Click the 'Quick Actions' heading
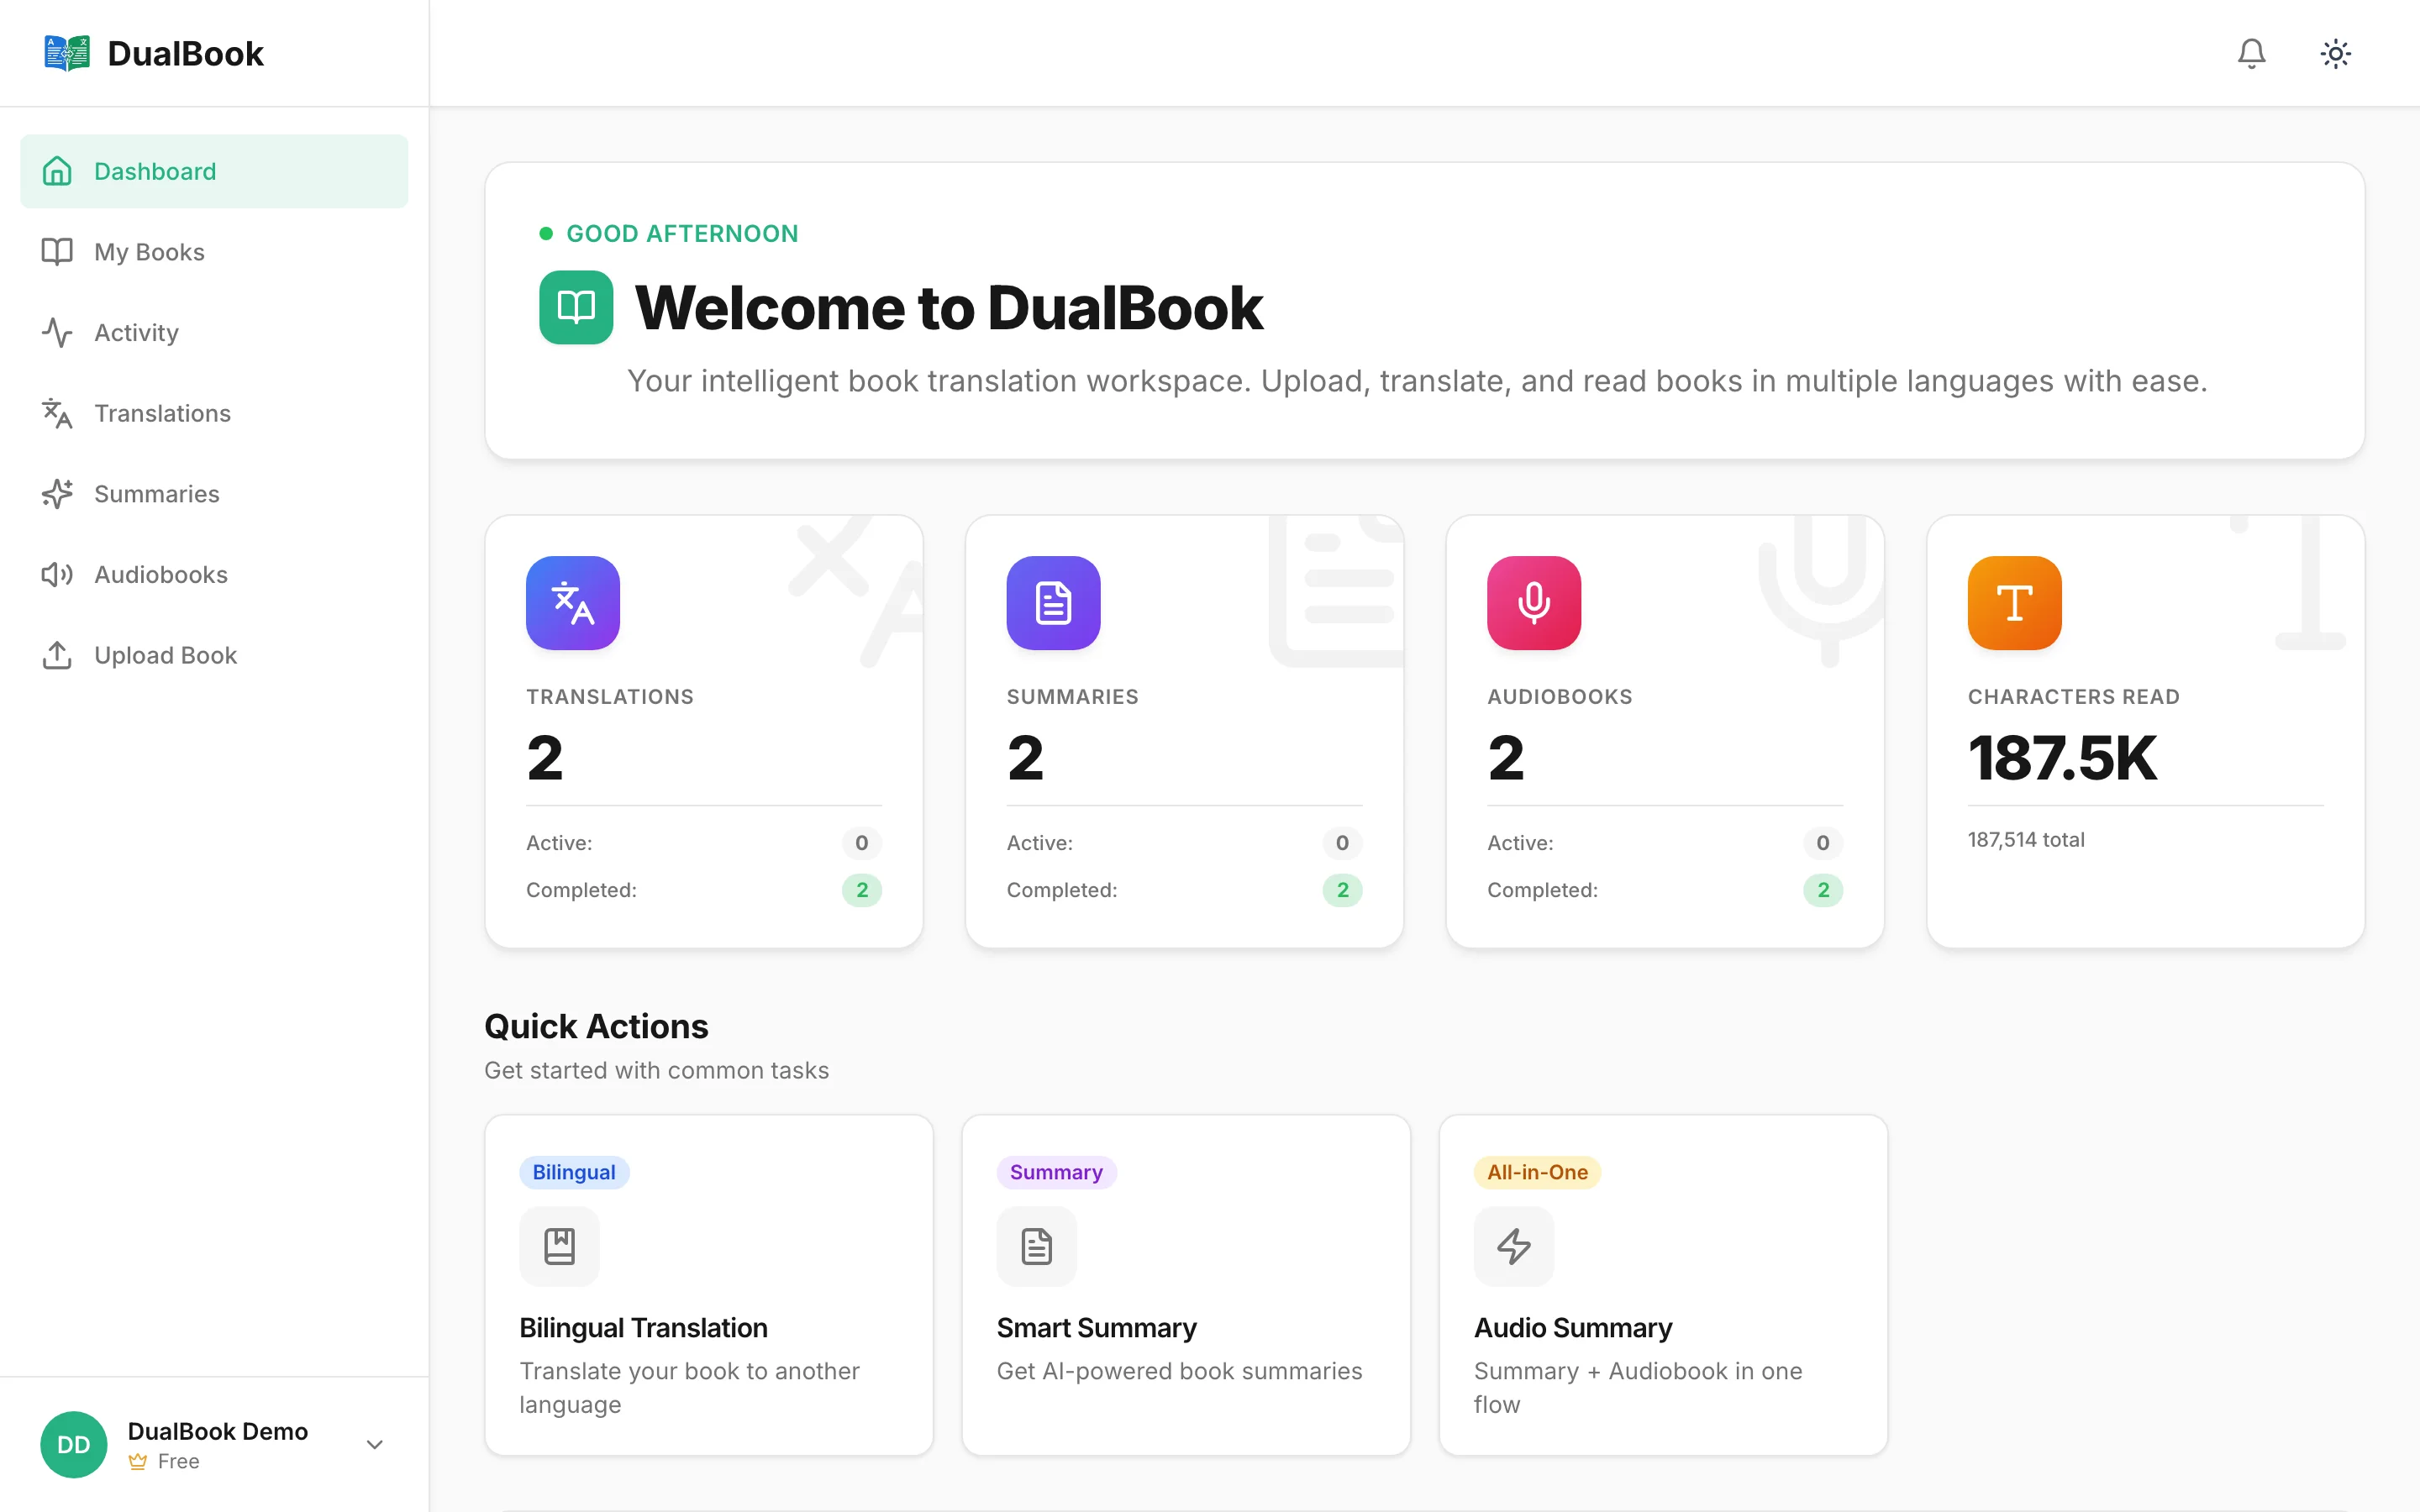Screen dimensions: 2420x1512 596,1027
